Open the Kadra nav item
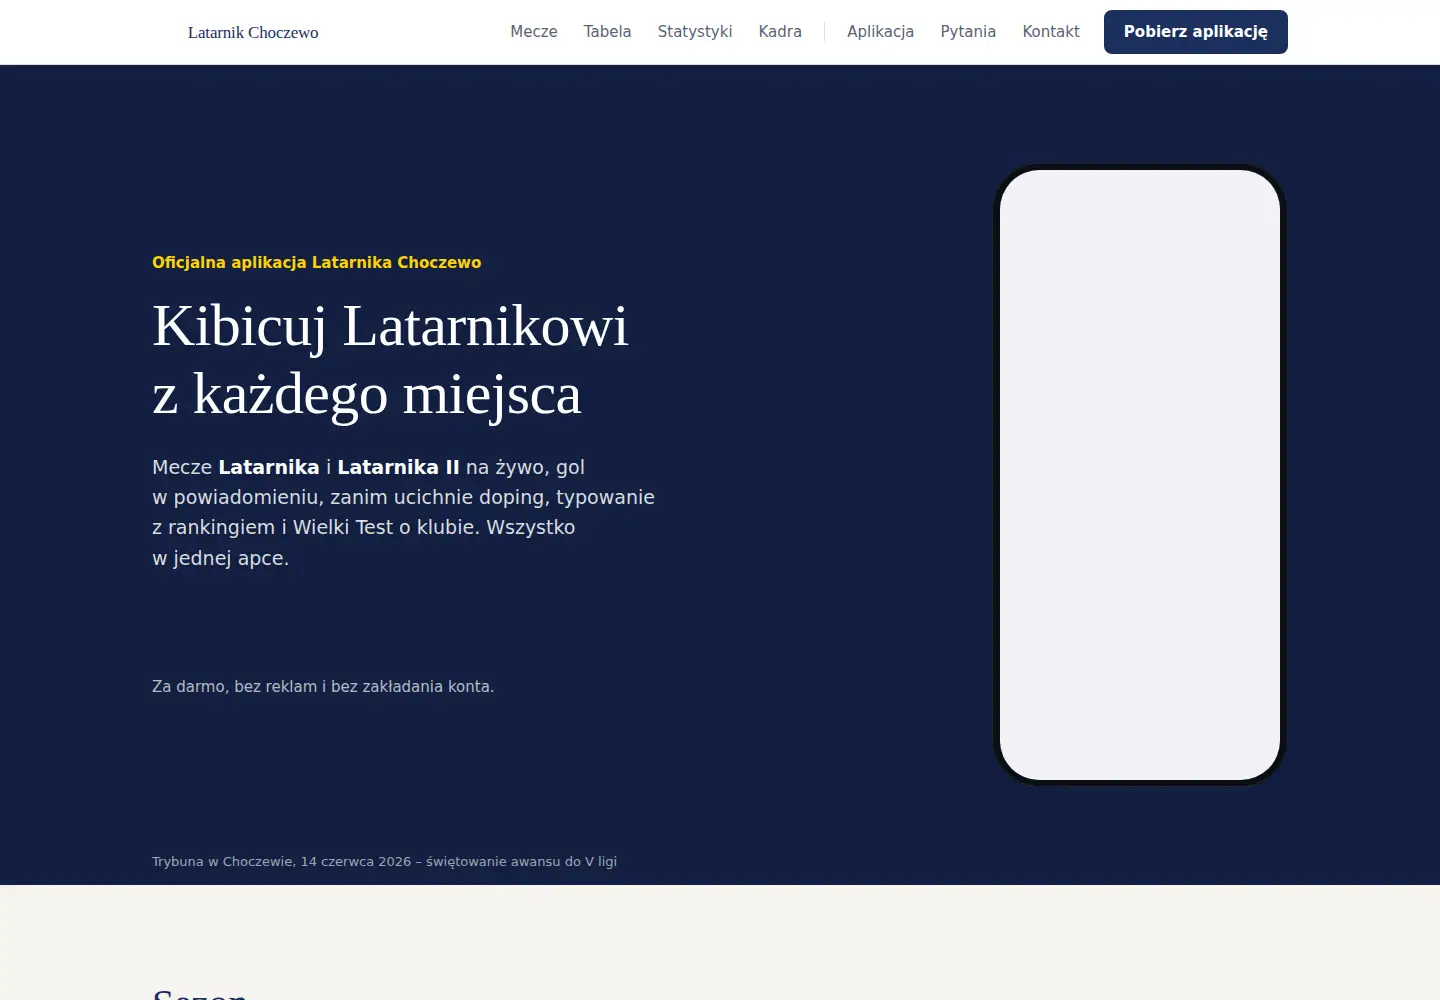1440x1000 pixels. pyautogui.click(x=780, y=32)
